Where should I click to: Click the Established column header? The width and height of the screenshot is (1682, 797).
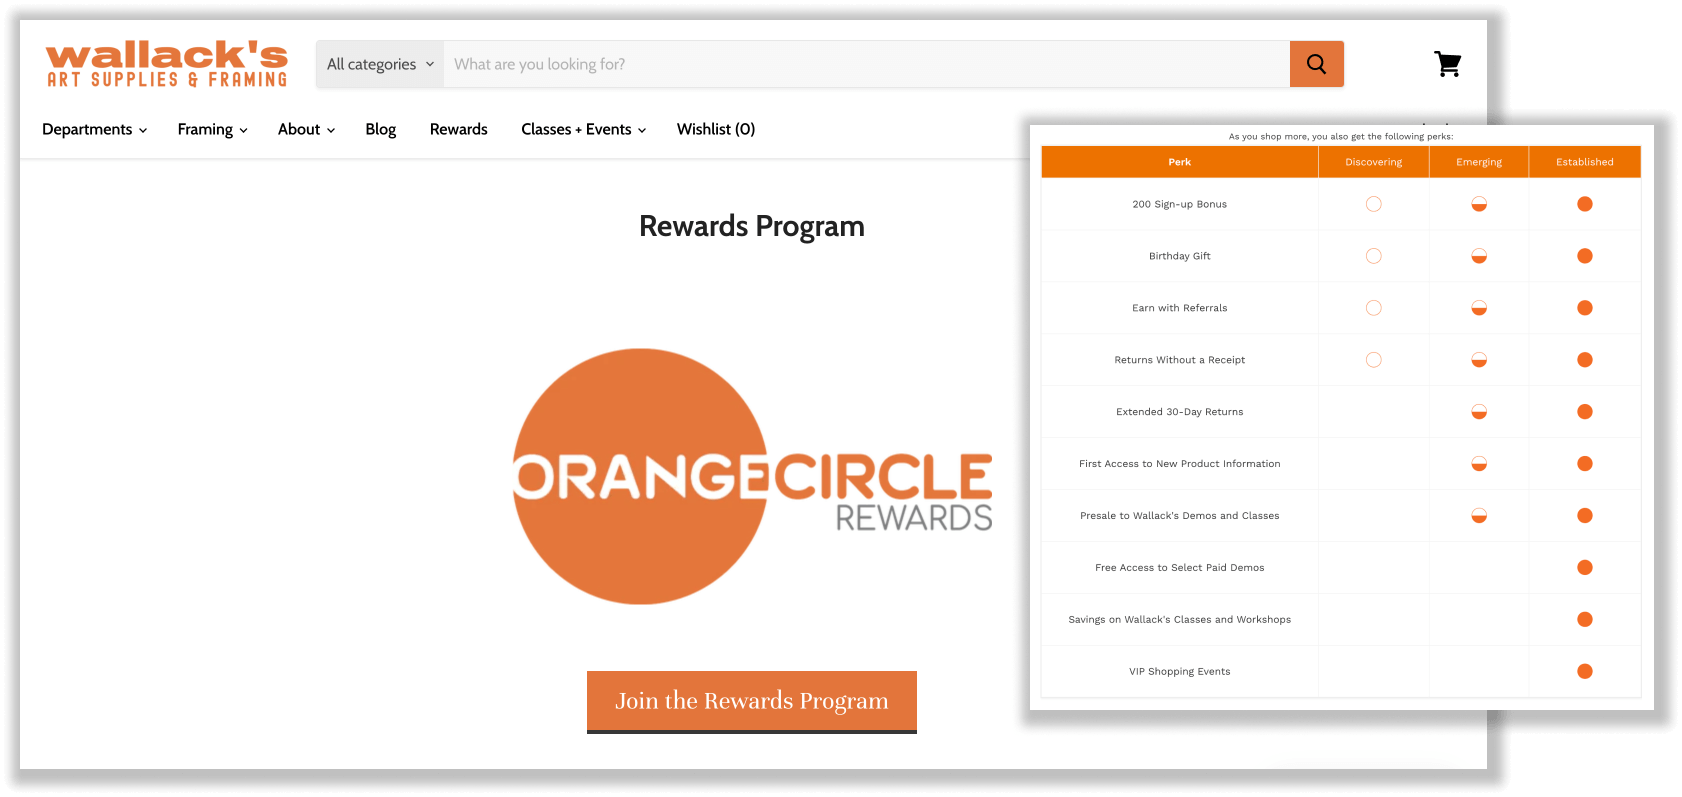[x=1585, y=162]
